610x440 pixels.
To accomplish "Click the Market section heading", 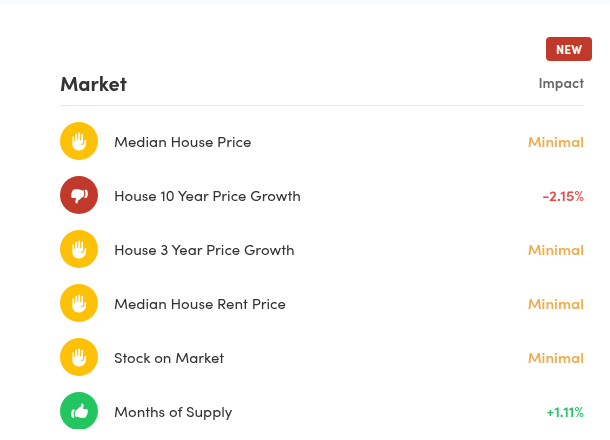I will pos(93,84).
